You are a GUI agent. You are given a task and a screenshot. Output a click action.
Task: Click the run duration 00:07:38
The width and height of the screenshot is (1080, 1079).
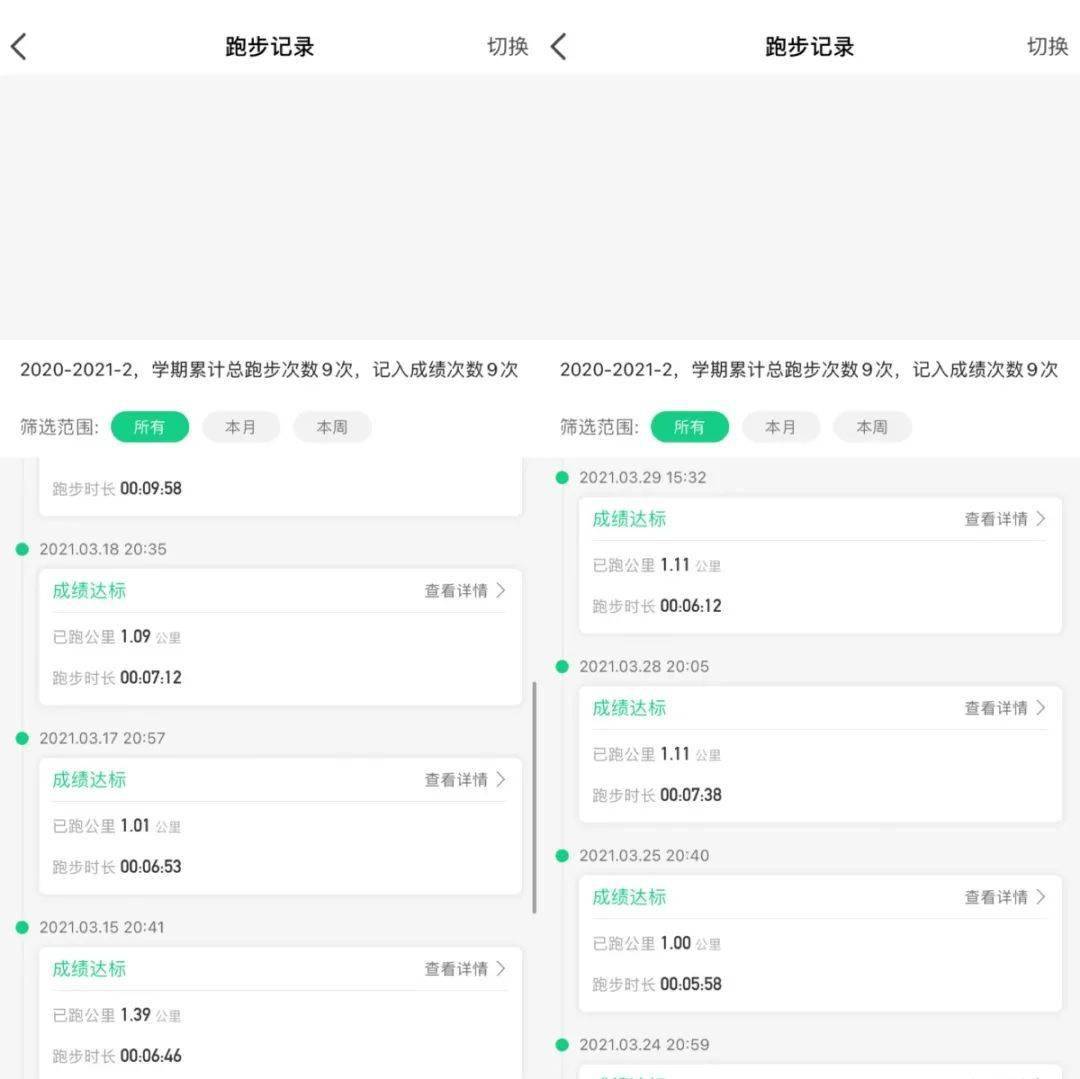[x=691, y=795]
